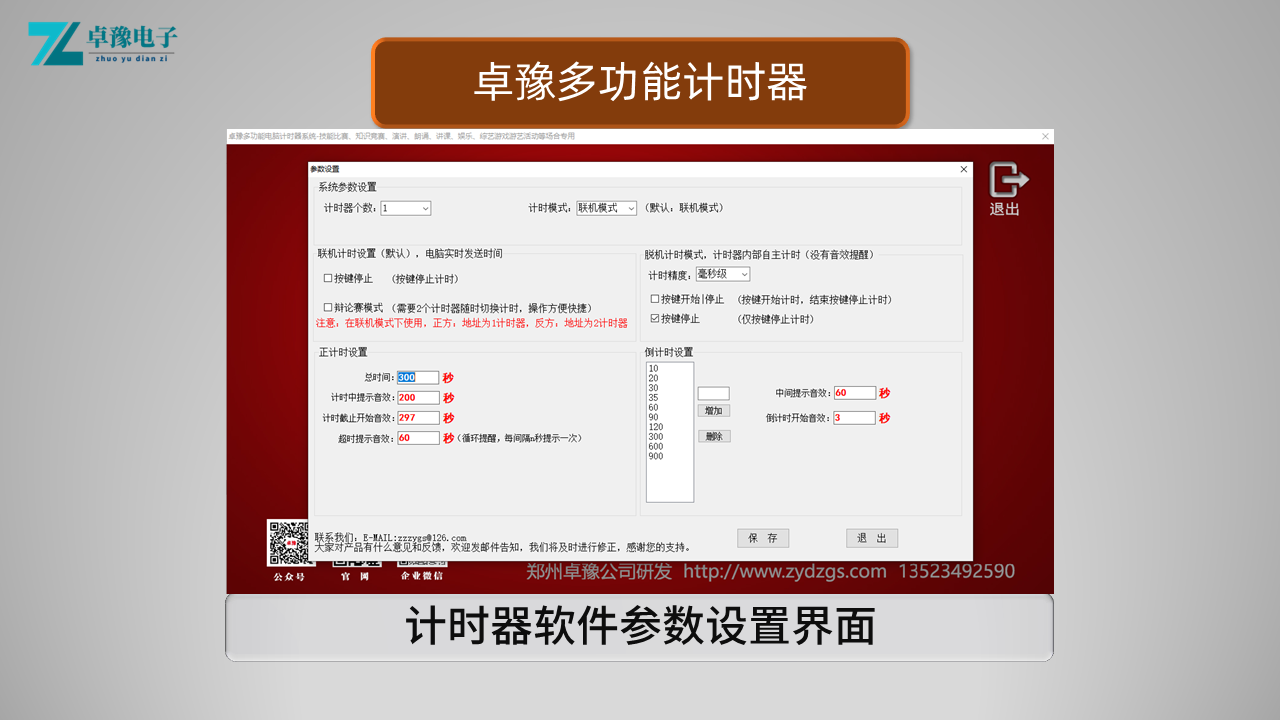Click the 超时提示音效 input showing 60
Viewport: 1280px width, 720px height.
point(418,437)
